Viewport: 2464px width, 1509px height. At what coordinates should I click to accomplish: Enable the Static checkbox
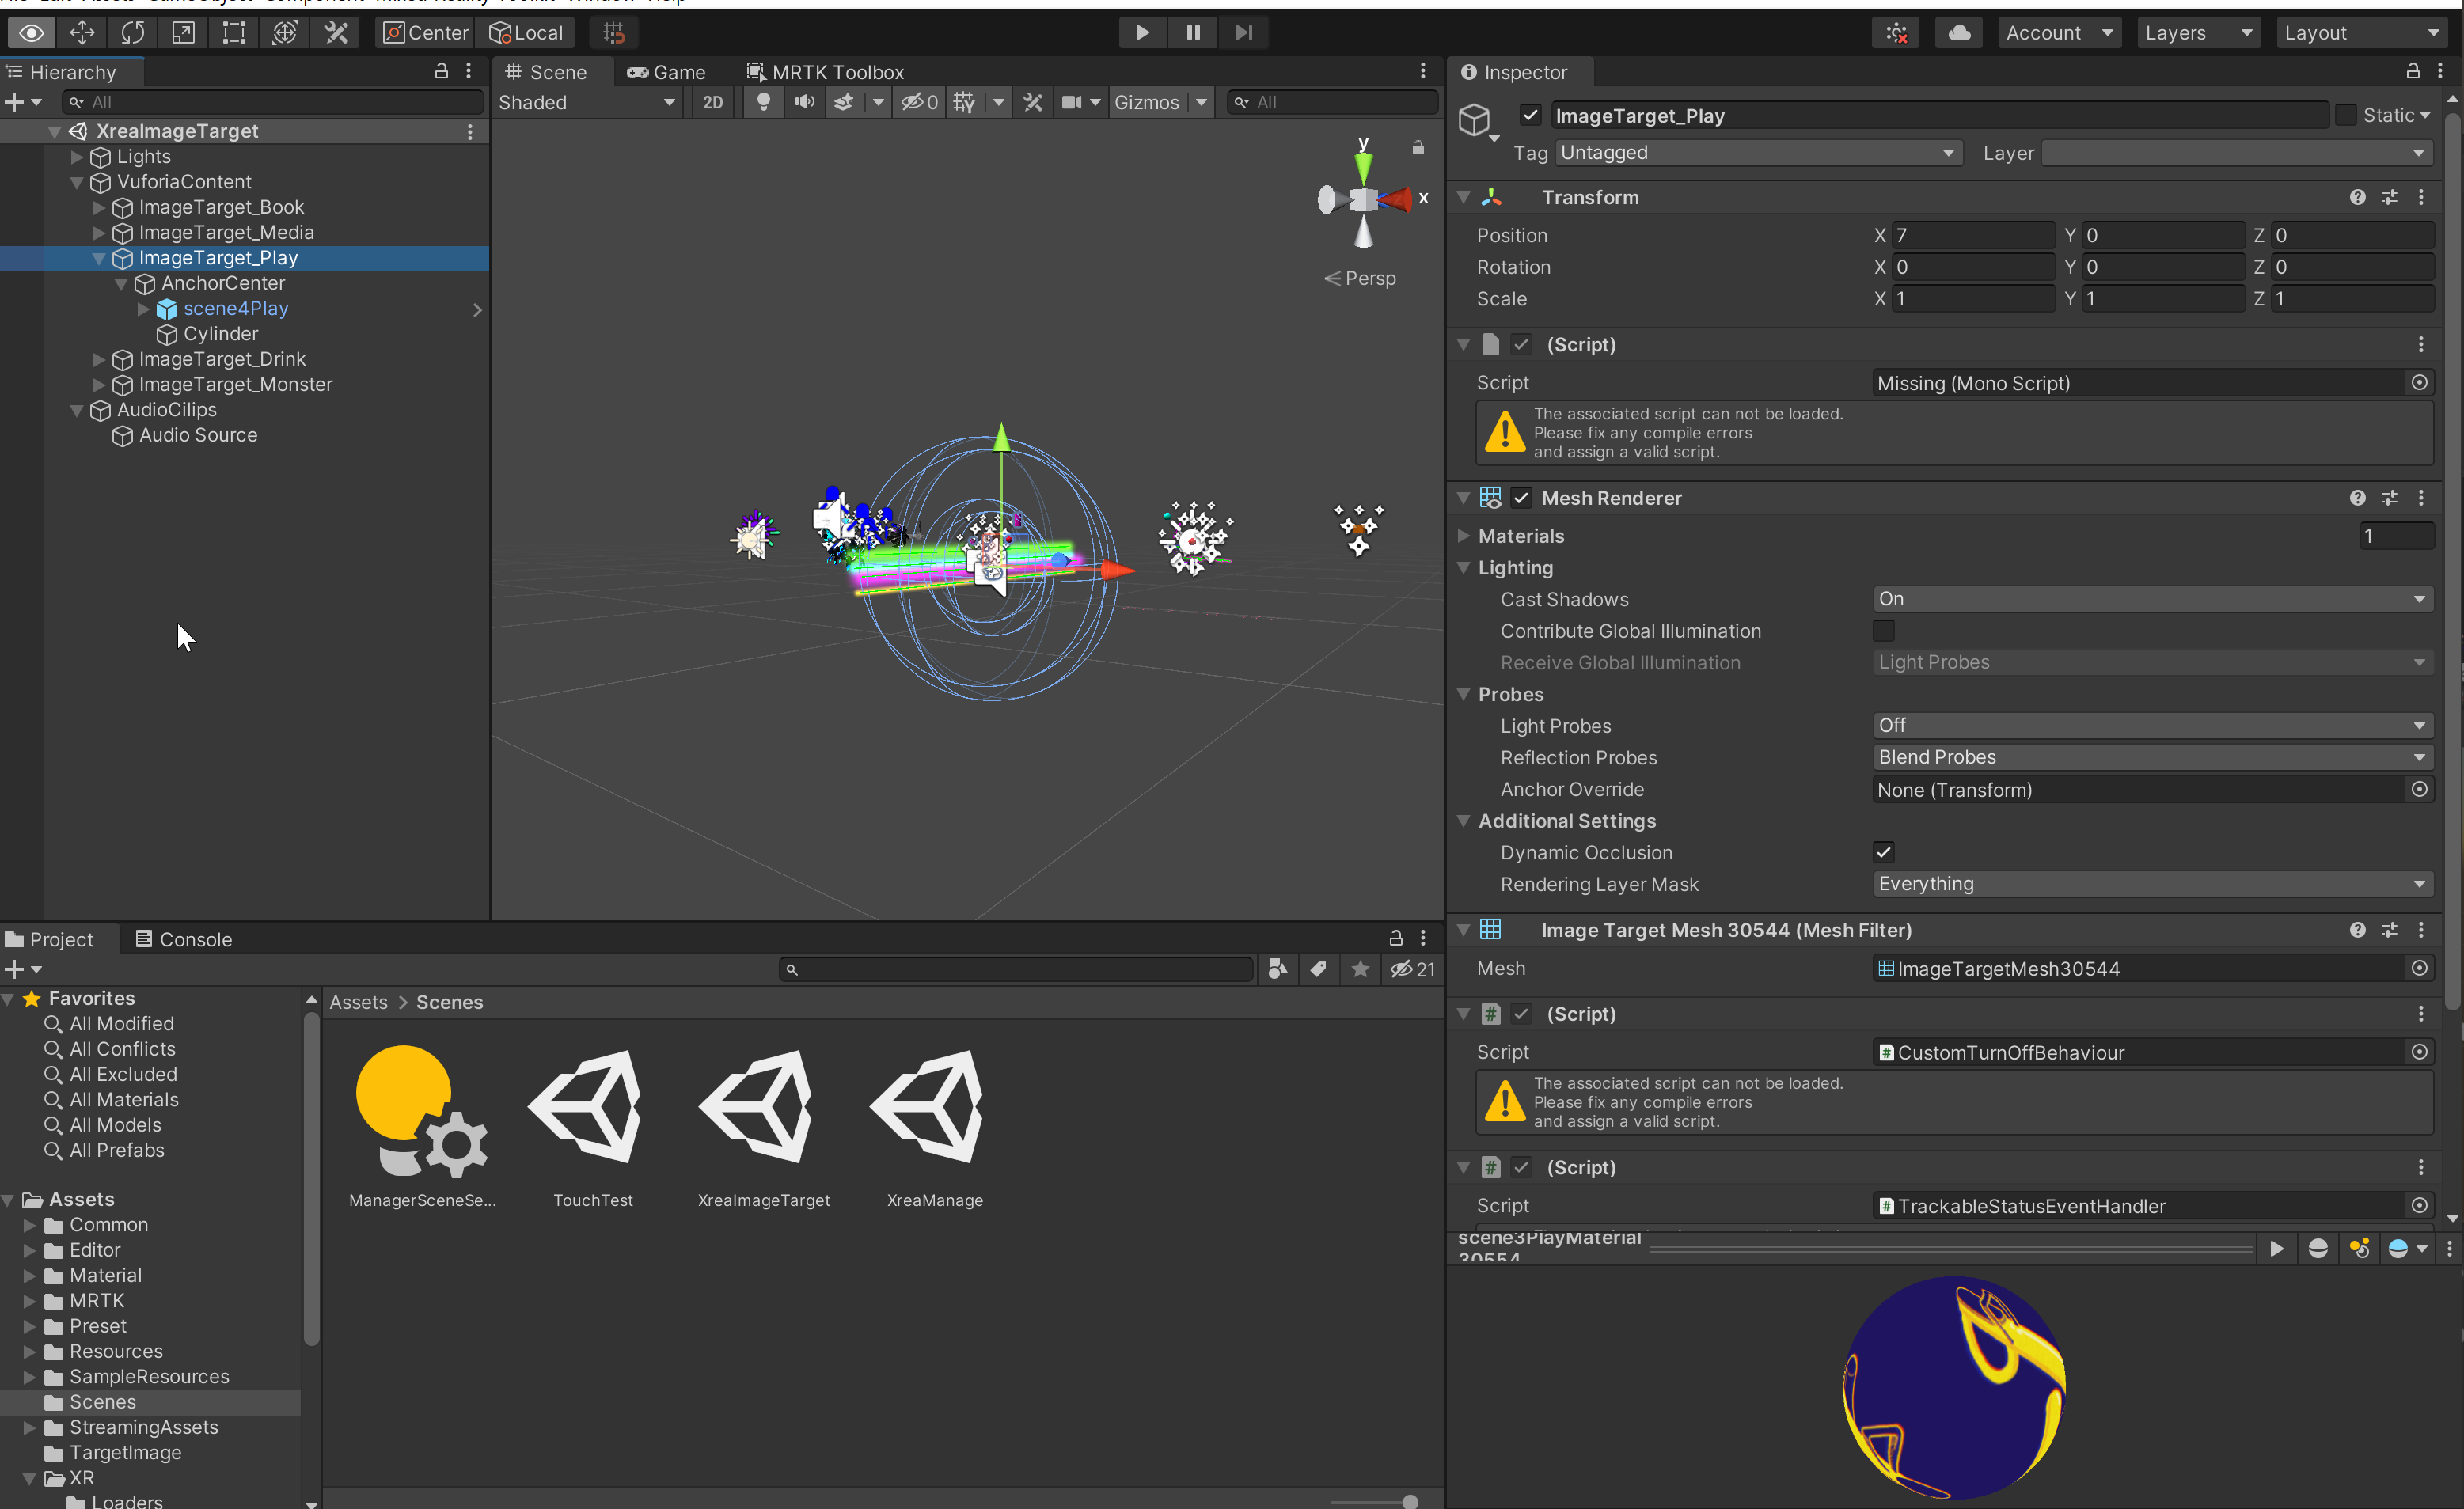pyautogui.click(x=2345, y=115)
